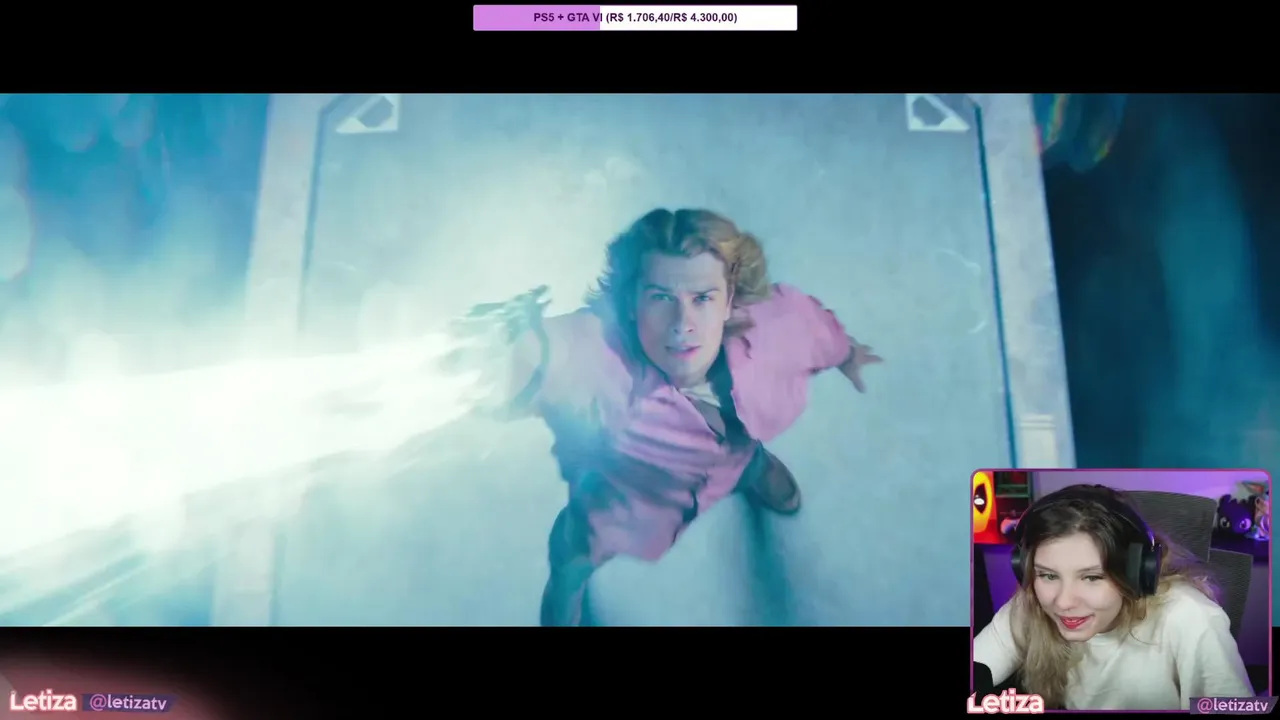Click the streamer webcam overlay
Image resolution: width=1280 pixels, height=720 pixels.
coord(1121,591)
